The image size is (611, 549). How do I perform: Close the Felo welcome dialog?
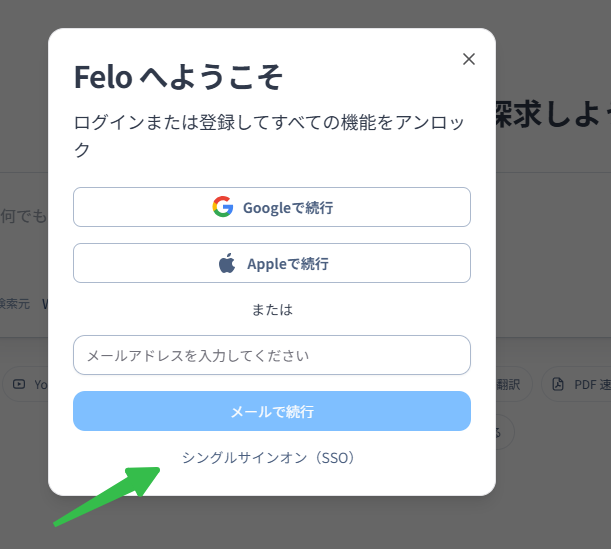tap(469, 59)
